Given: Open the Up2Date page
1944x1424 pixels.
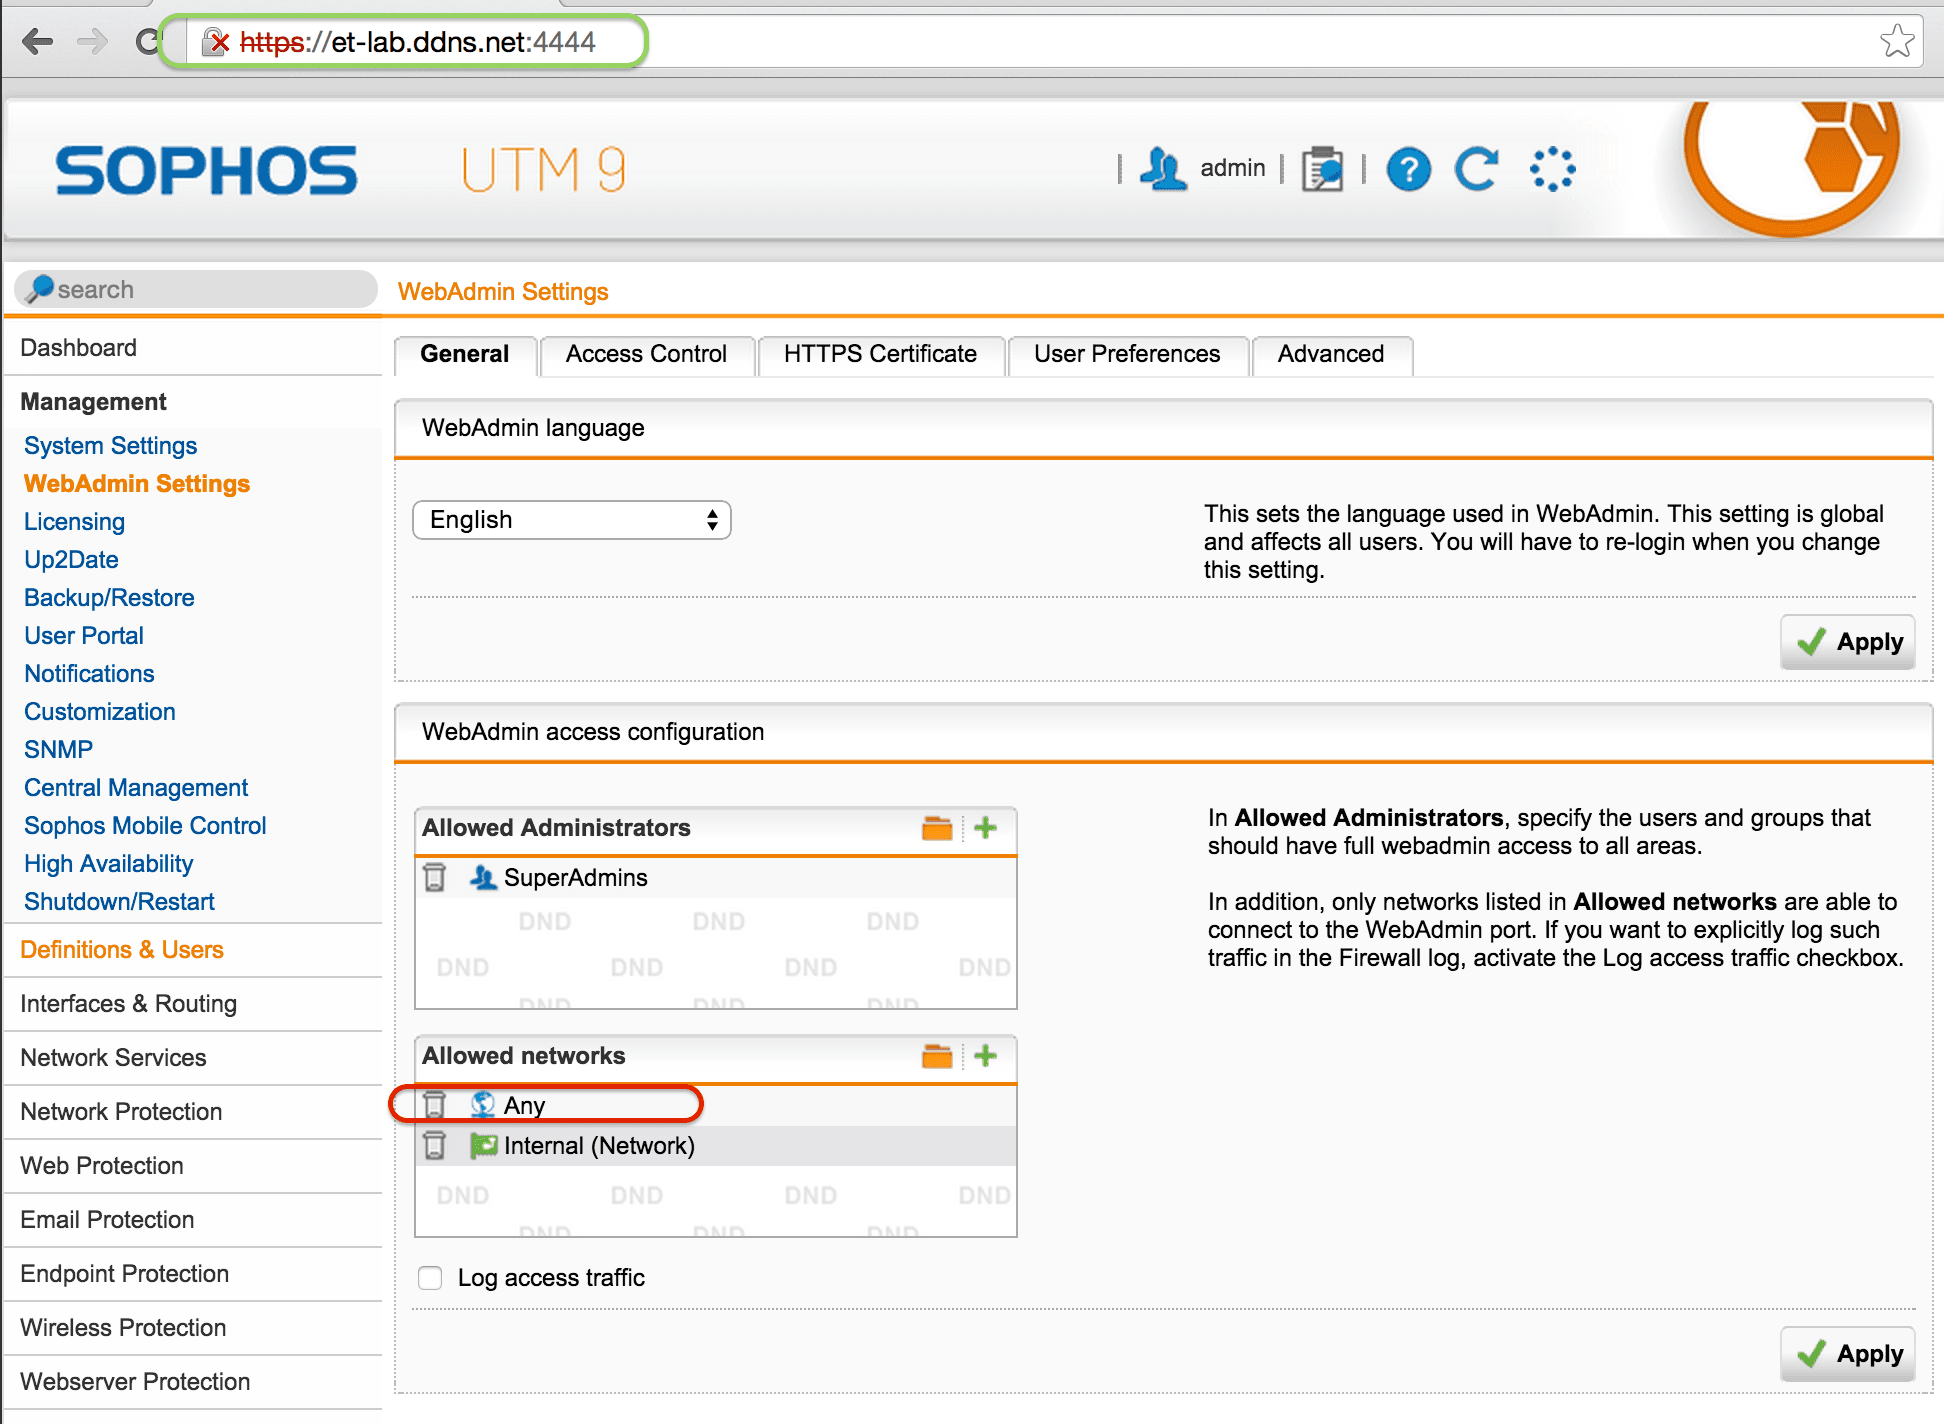Looking at the screenshot, I should 71,559.
